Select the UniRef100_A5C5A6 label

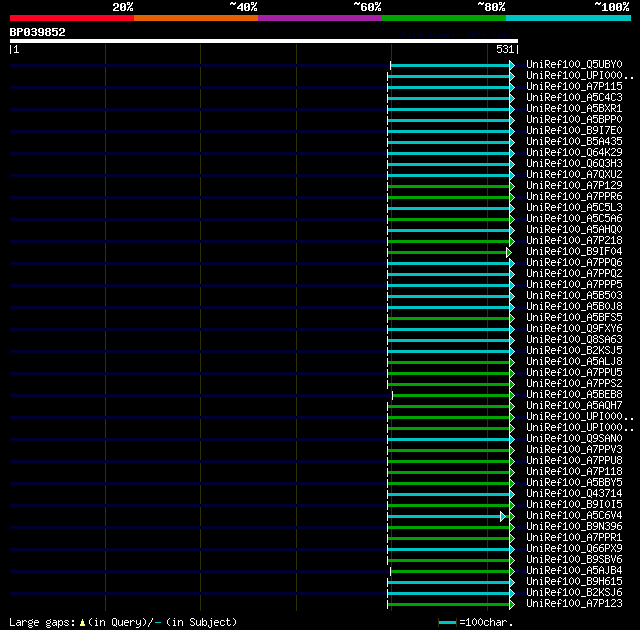(x=574, y=219)
